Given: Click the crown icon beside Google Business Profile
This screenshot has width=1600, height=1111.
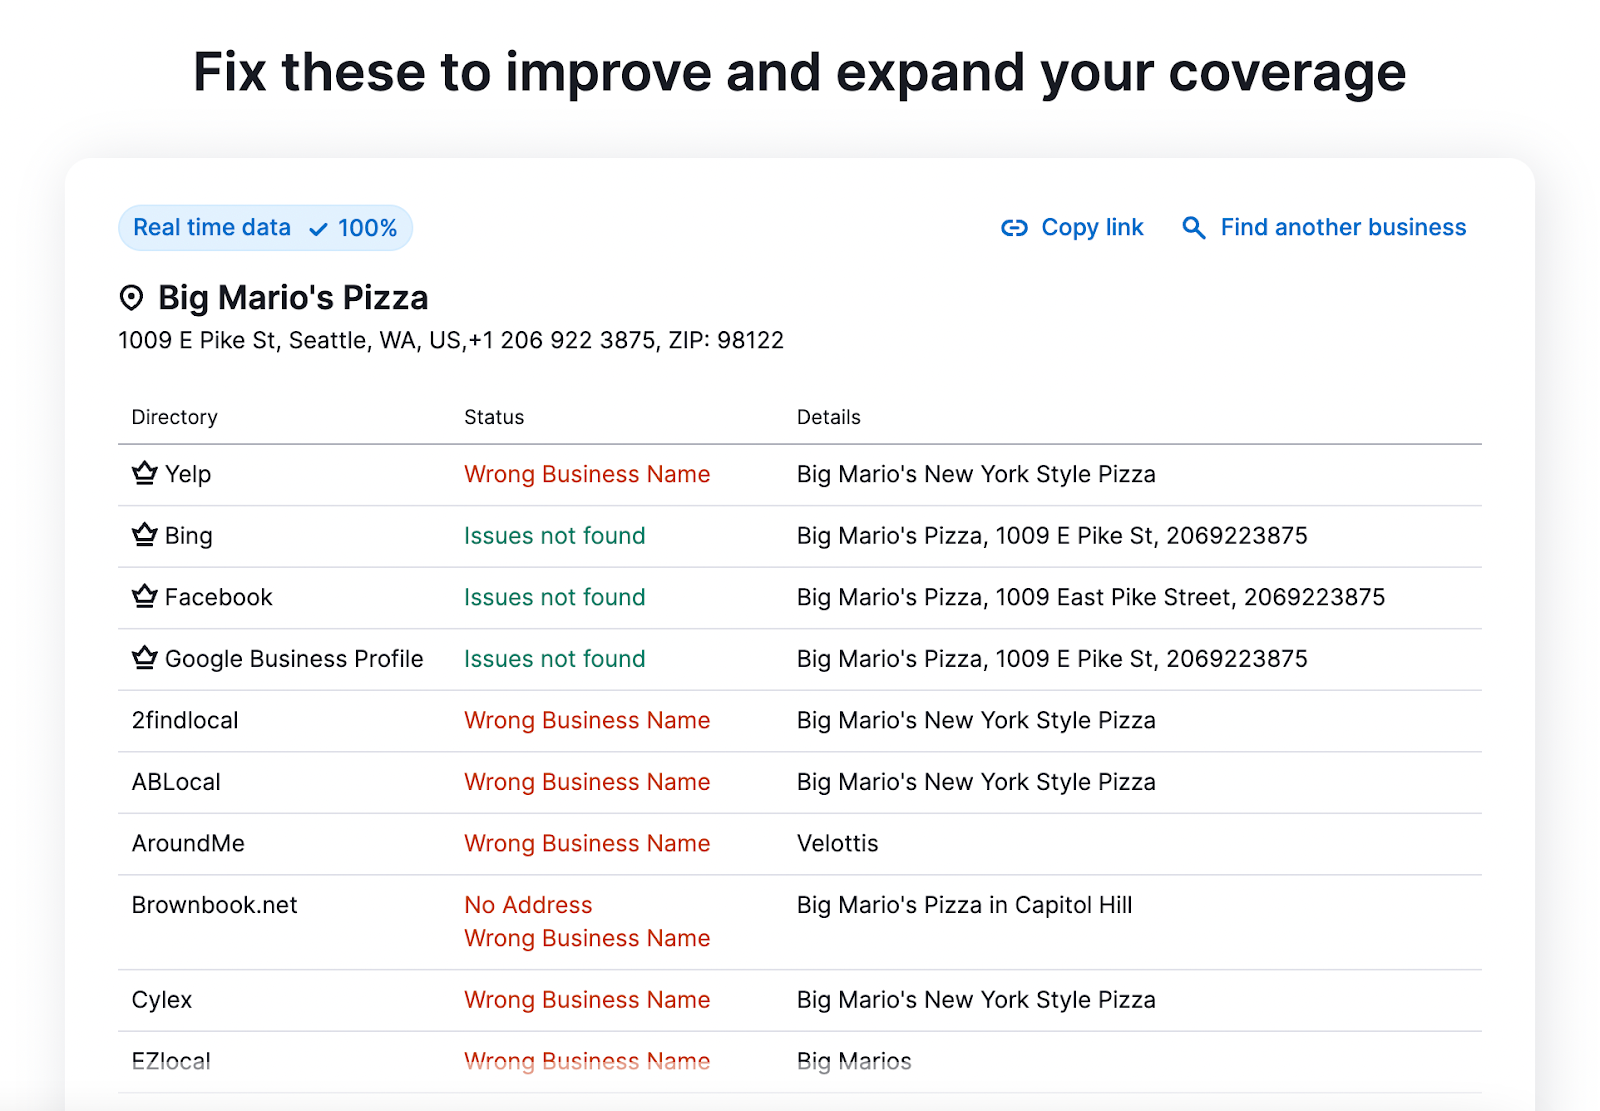Looking at the screenshot, I should (x=143, y=658).
